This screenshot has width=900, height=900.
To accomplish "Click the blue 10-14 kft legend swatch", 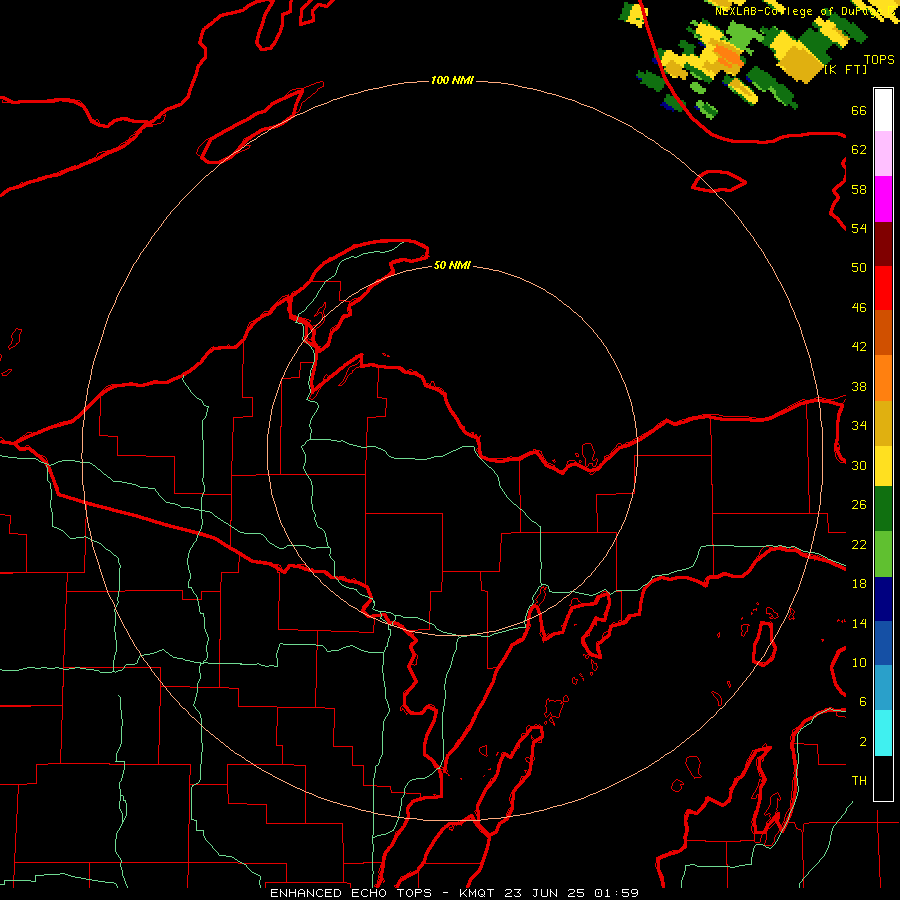I will (883, 643).
